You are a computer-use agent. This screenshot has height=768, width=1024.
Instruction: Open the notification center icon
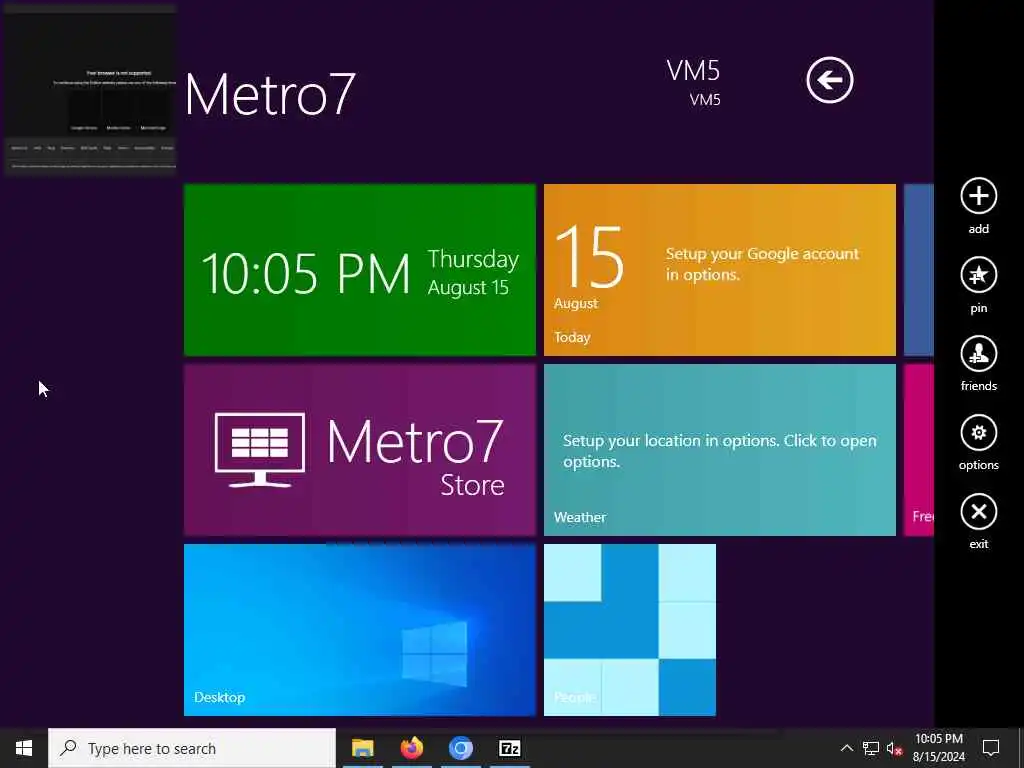(x=991, y=748)
